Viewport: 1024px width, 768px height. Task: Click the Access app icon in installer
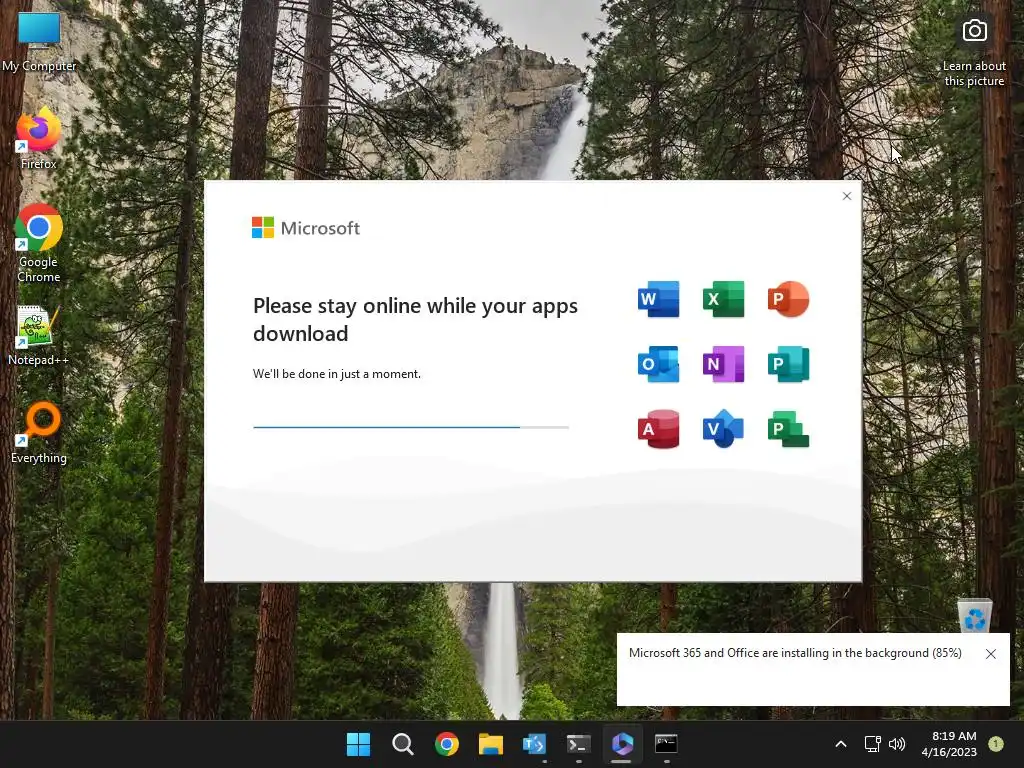point(658,429)
